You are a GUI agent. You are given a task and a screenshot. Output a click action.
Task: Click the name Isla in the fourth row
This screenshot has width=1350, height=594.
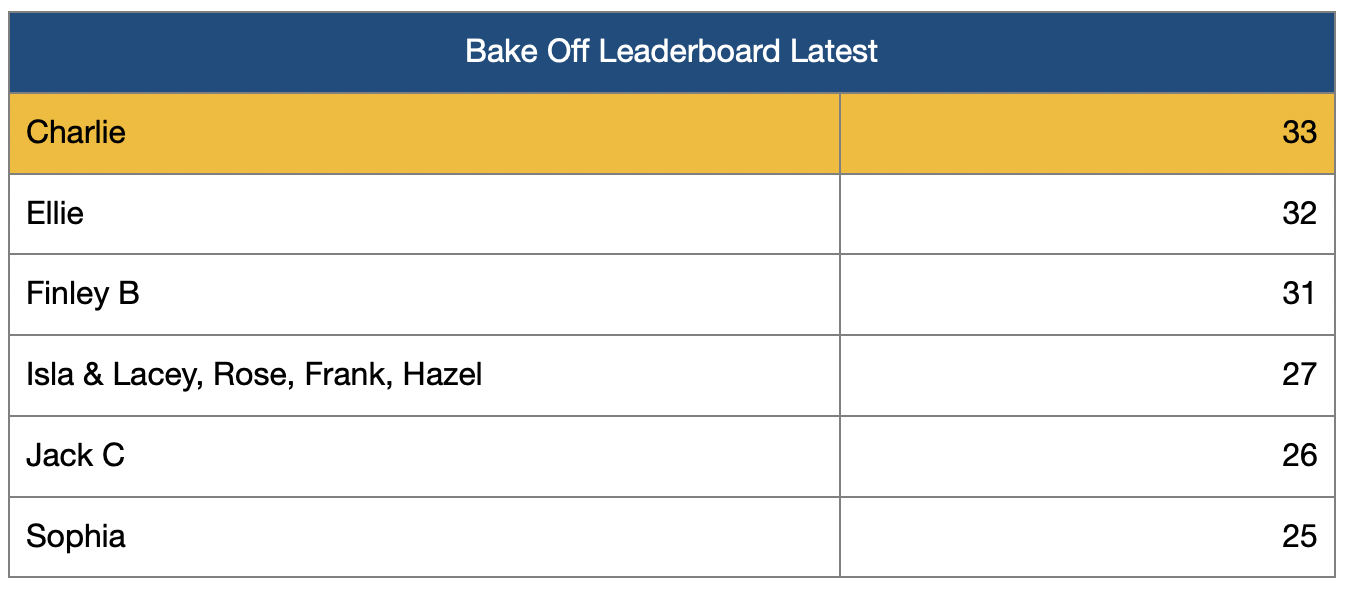(x=49, y=375)
